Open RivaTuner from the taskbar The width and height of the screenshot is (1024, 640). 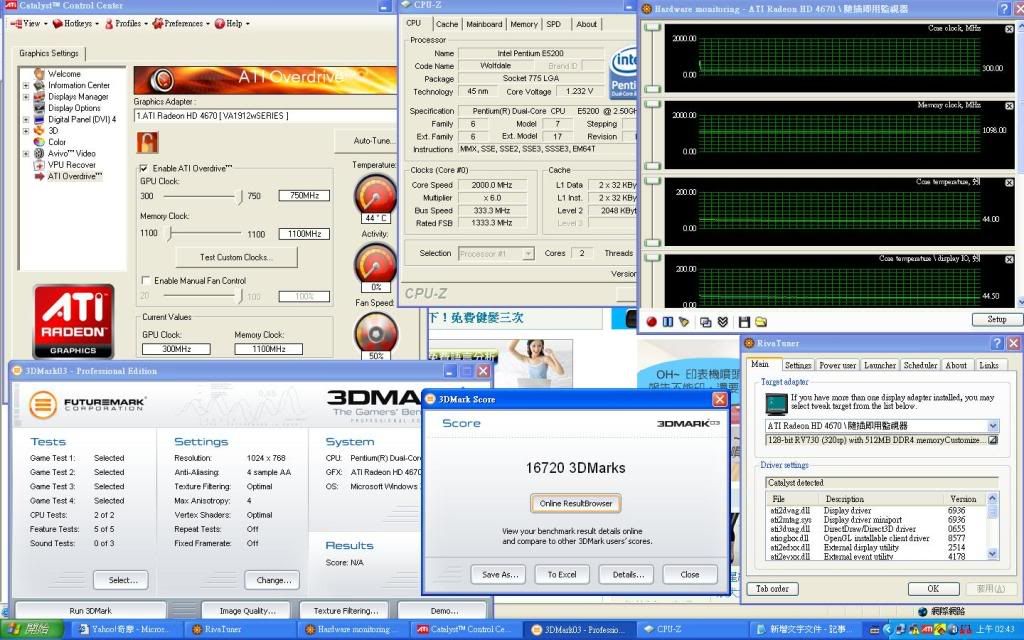pyautogui.click(x=238, y=630)
